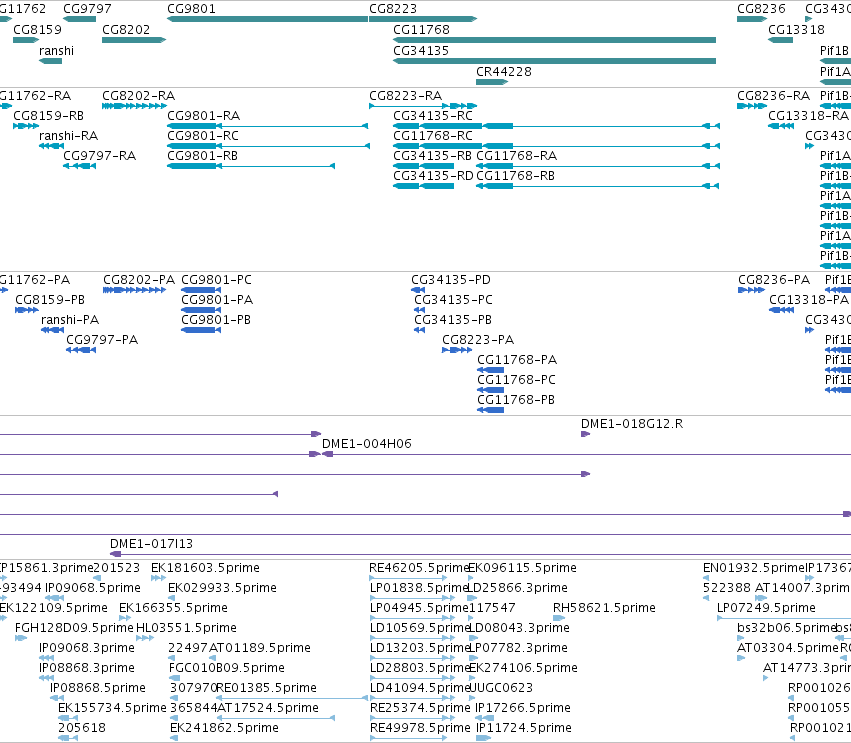Click protein label CG11768-PB

click(x=516, y=400)
